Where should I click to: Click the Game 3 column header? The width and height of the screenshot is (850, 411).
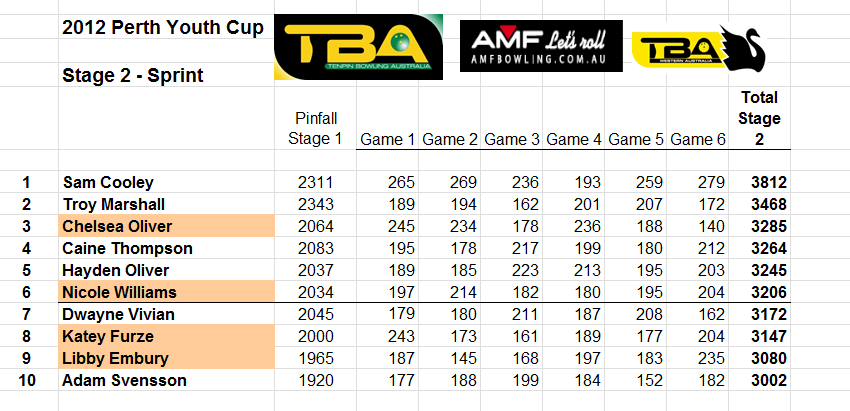click(511, 140)
